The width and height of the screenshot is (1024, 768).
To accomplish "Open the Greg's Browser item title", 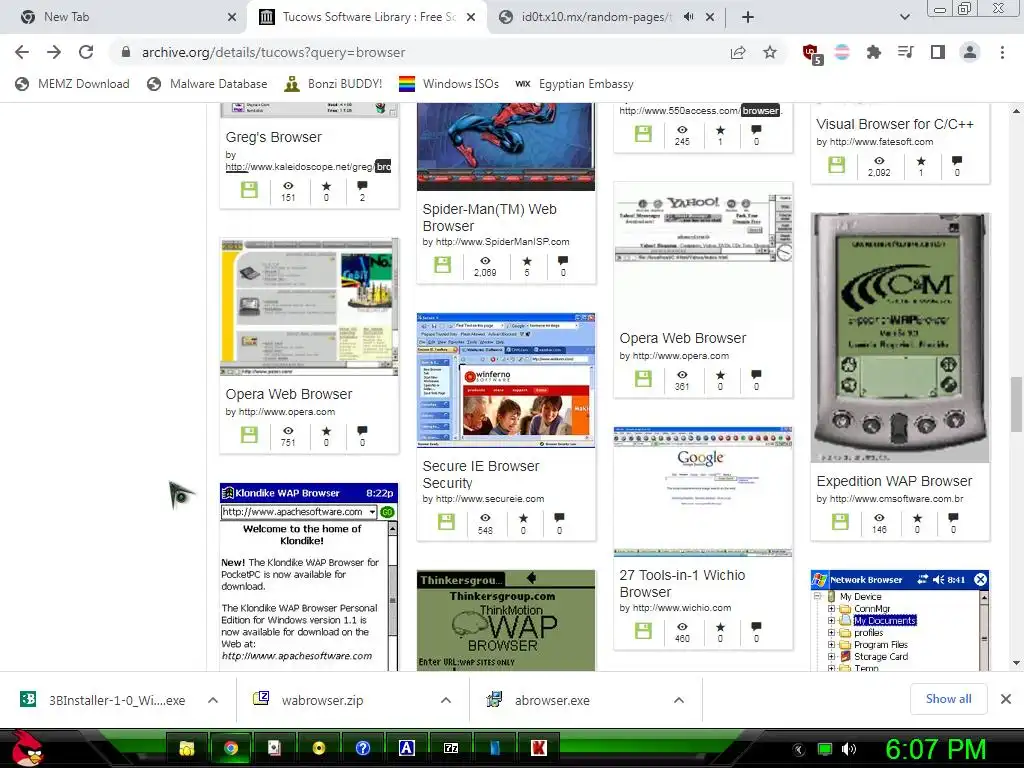I will (x=274, y=137).
